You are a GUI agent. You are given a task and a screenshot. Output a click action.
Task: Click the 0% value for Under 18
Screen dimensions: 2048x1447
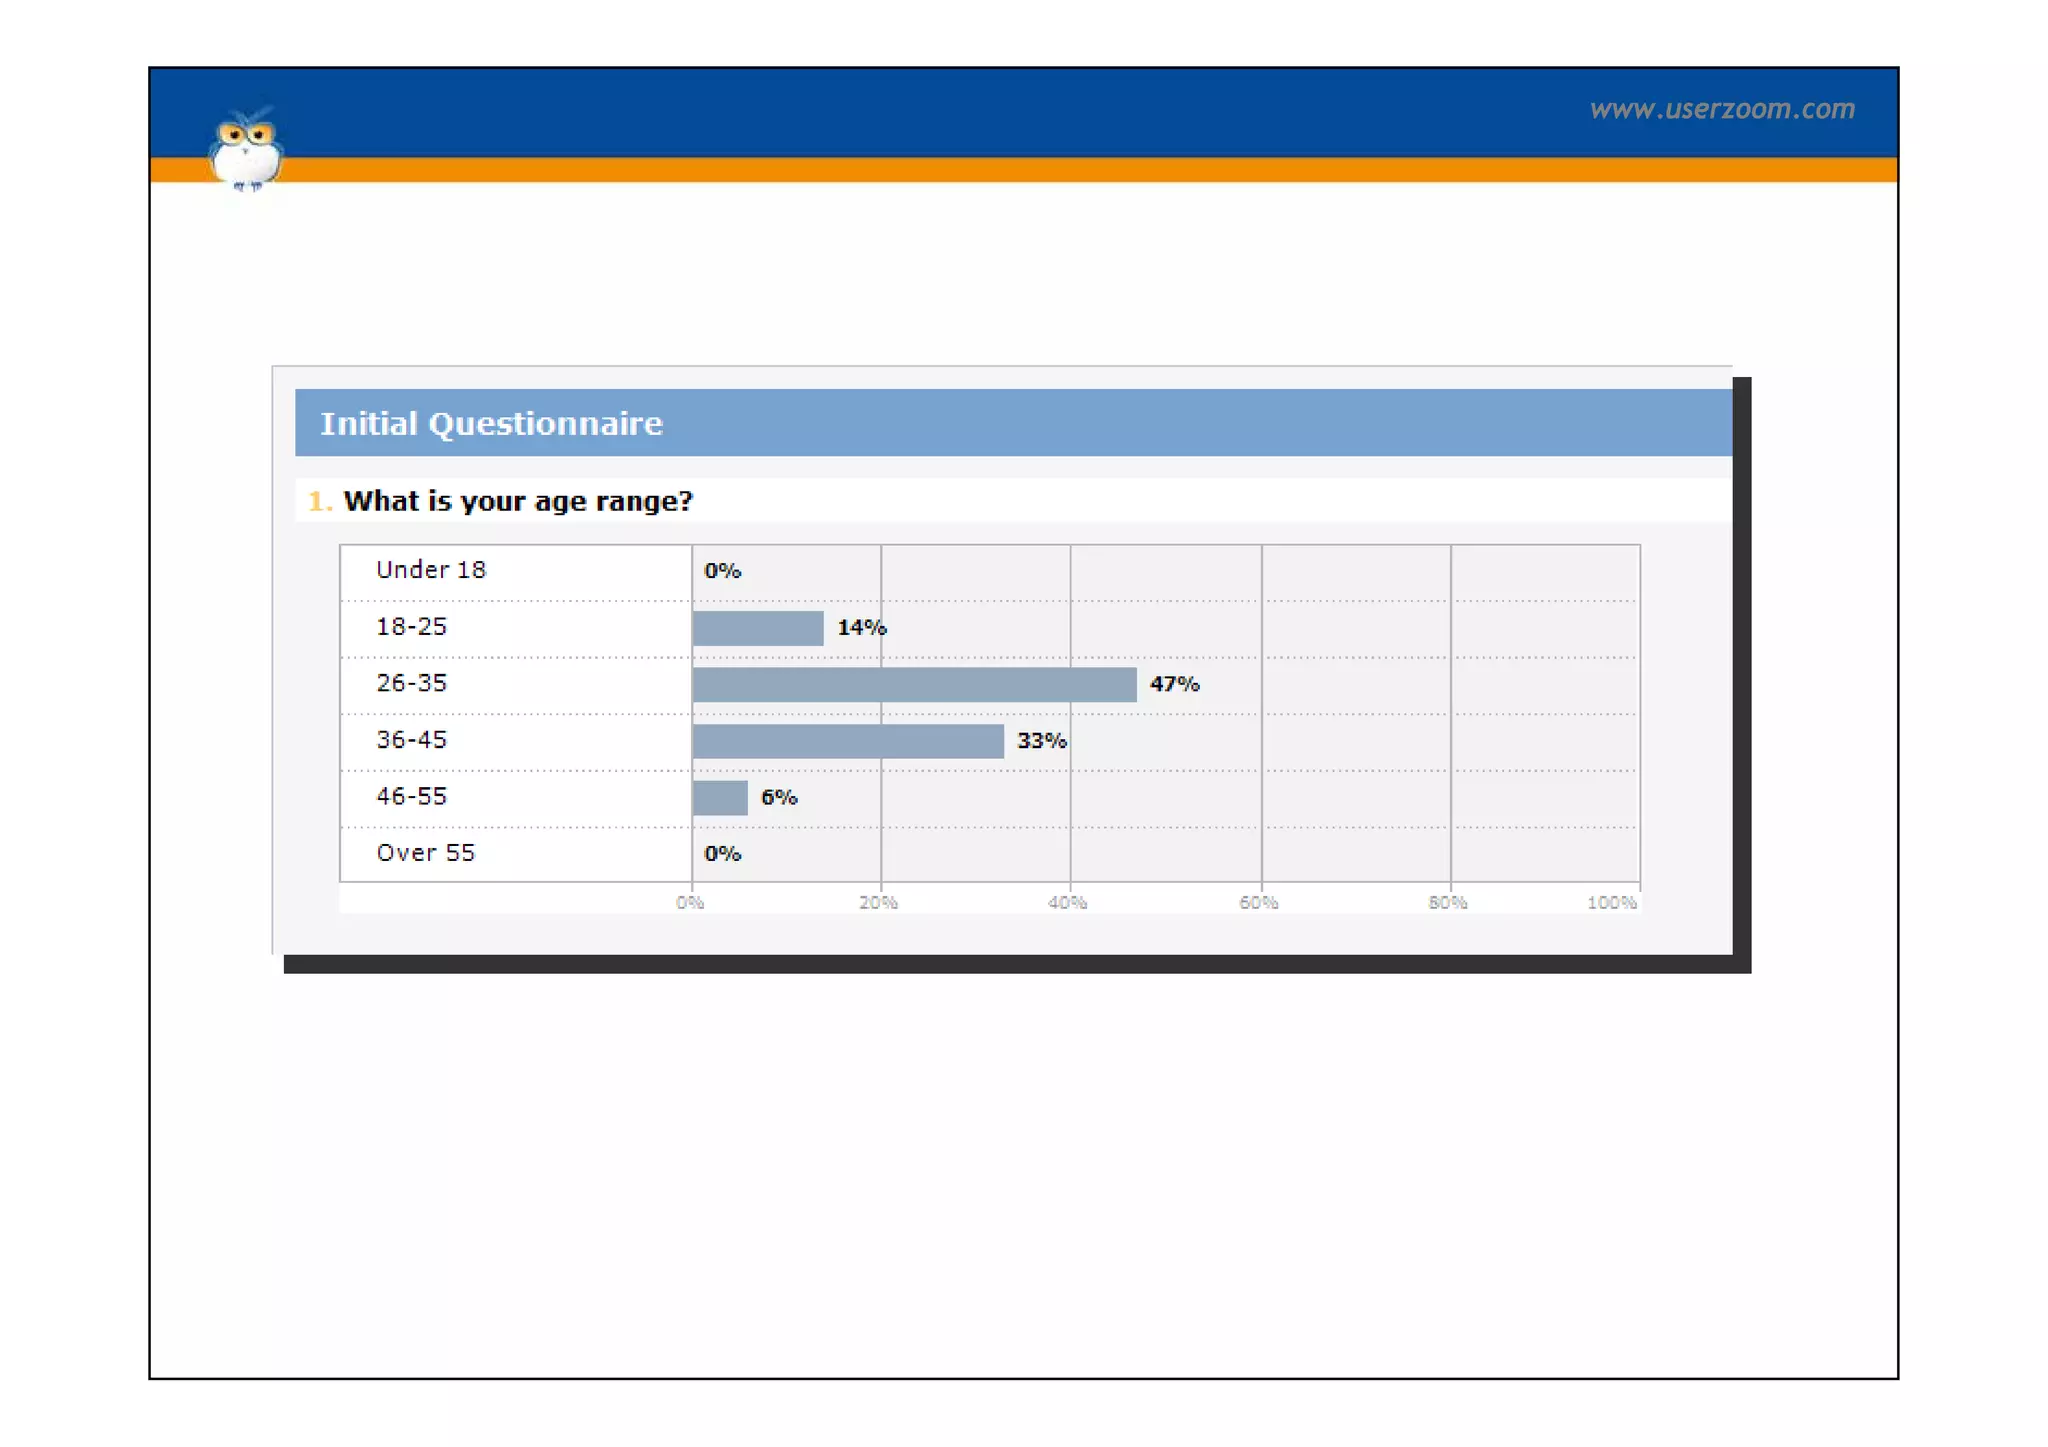[722, 571]
